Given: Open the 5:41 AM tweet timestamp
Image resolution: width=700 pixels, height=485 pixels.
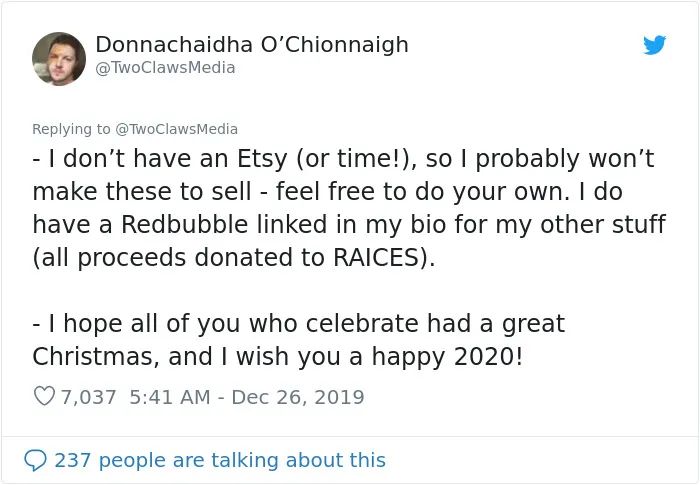Looking at the screenshot, I should tap(170, 397).
